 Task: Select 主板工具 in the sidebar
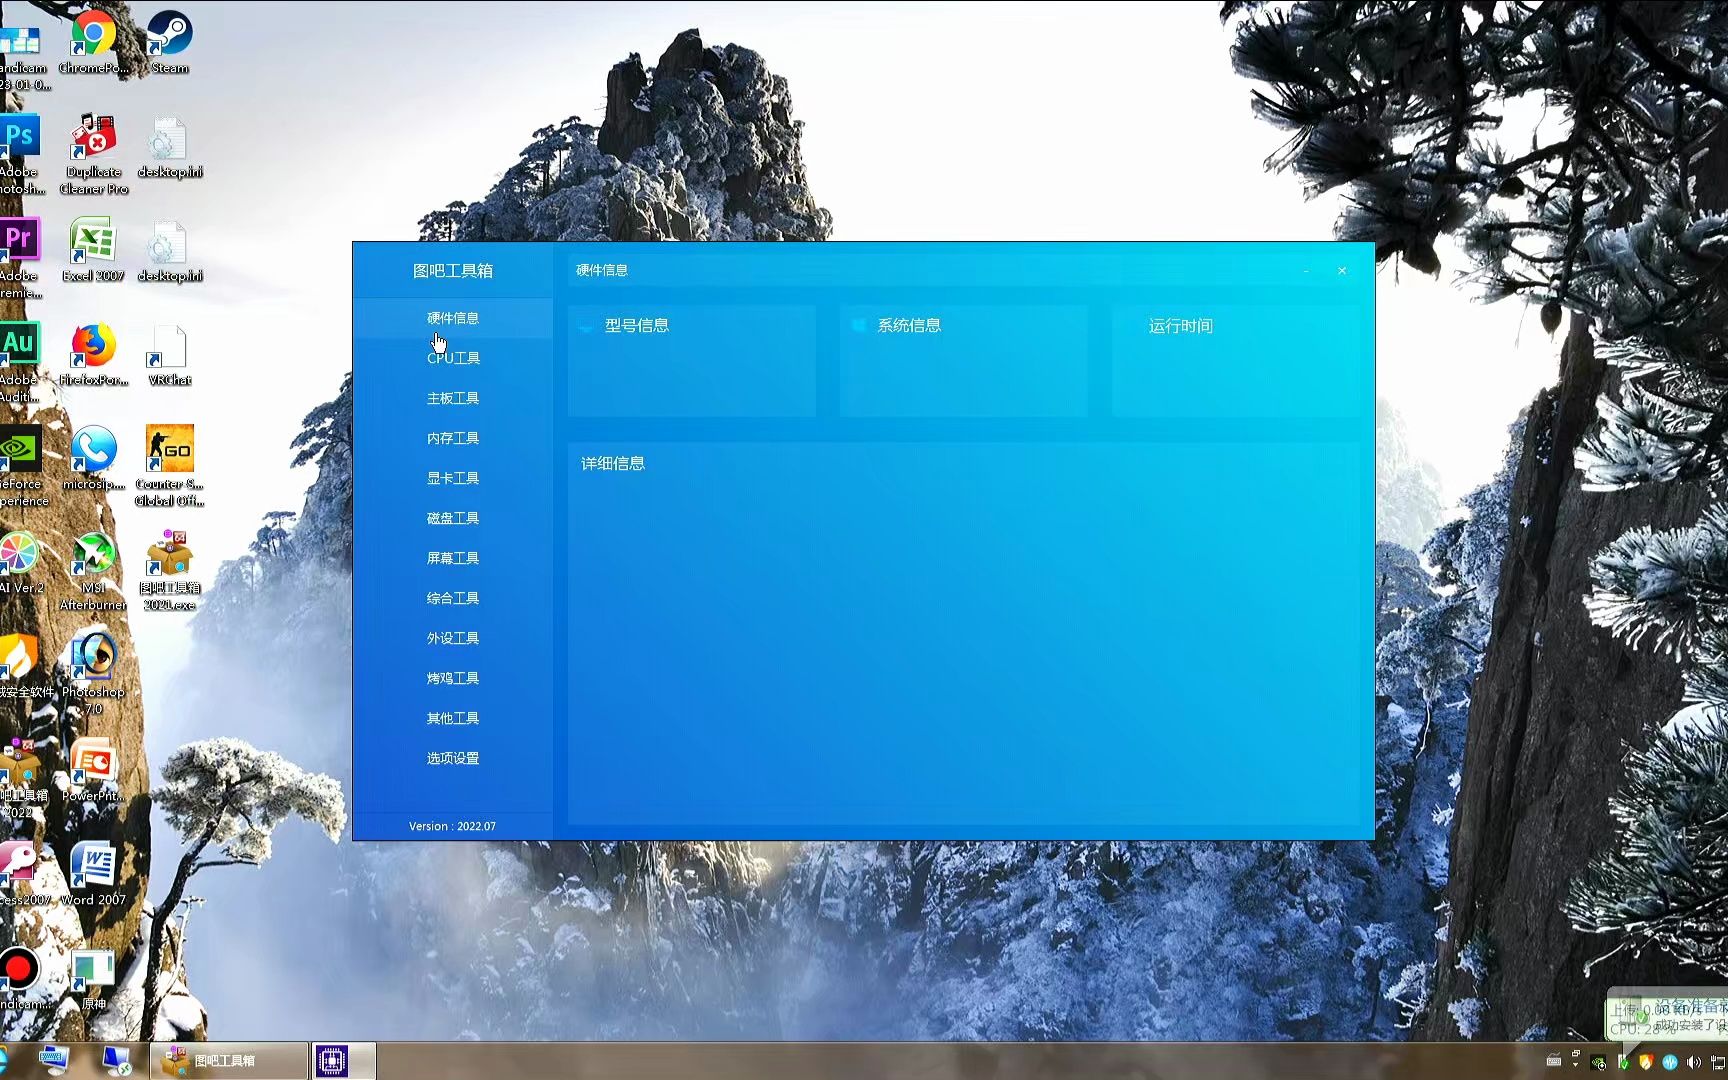[x=453, y=398]
